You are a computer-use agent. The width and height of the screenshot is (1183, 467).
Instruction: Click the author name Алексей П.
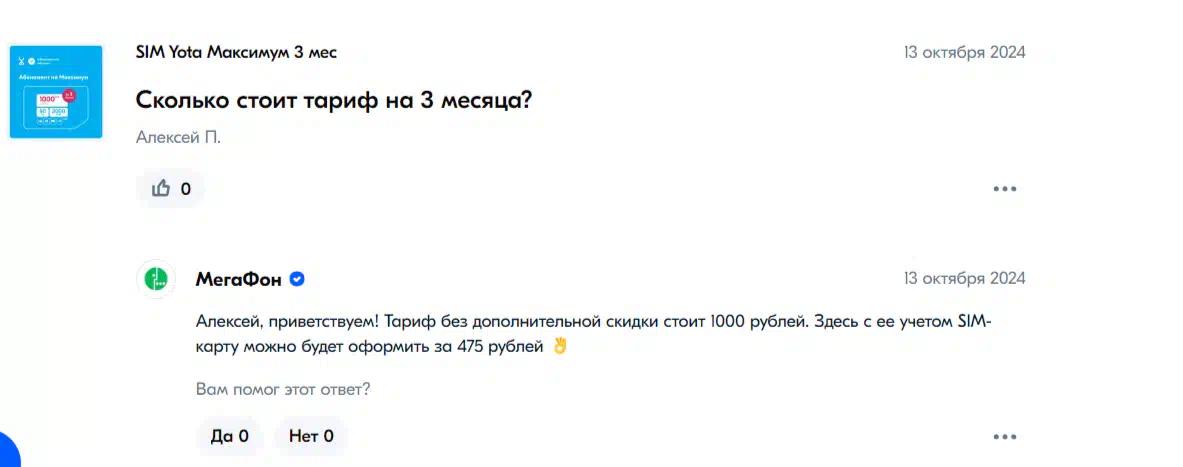coord(178,138)
